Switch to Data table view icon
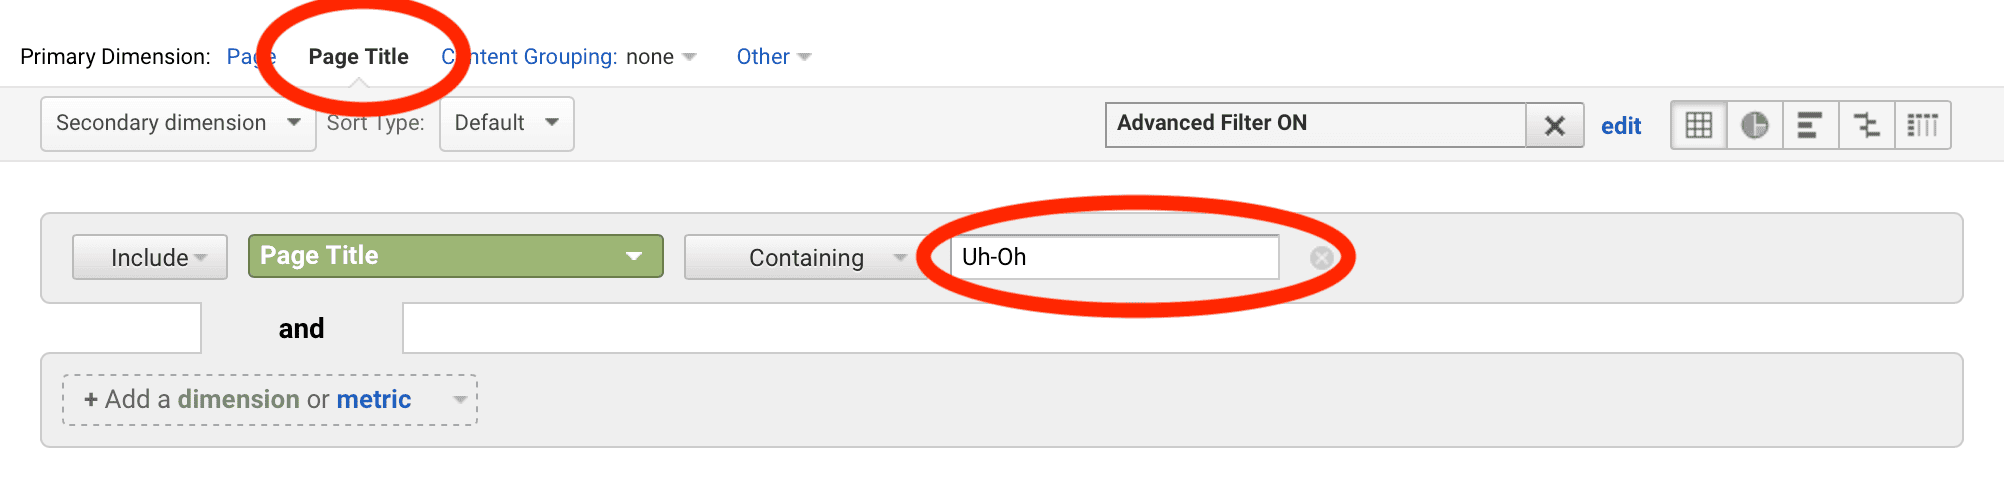The width and height of the screenshot is (2004, 490). (x=1699, y=125)
